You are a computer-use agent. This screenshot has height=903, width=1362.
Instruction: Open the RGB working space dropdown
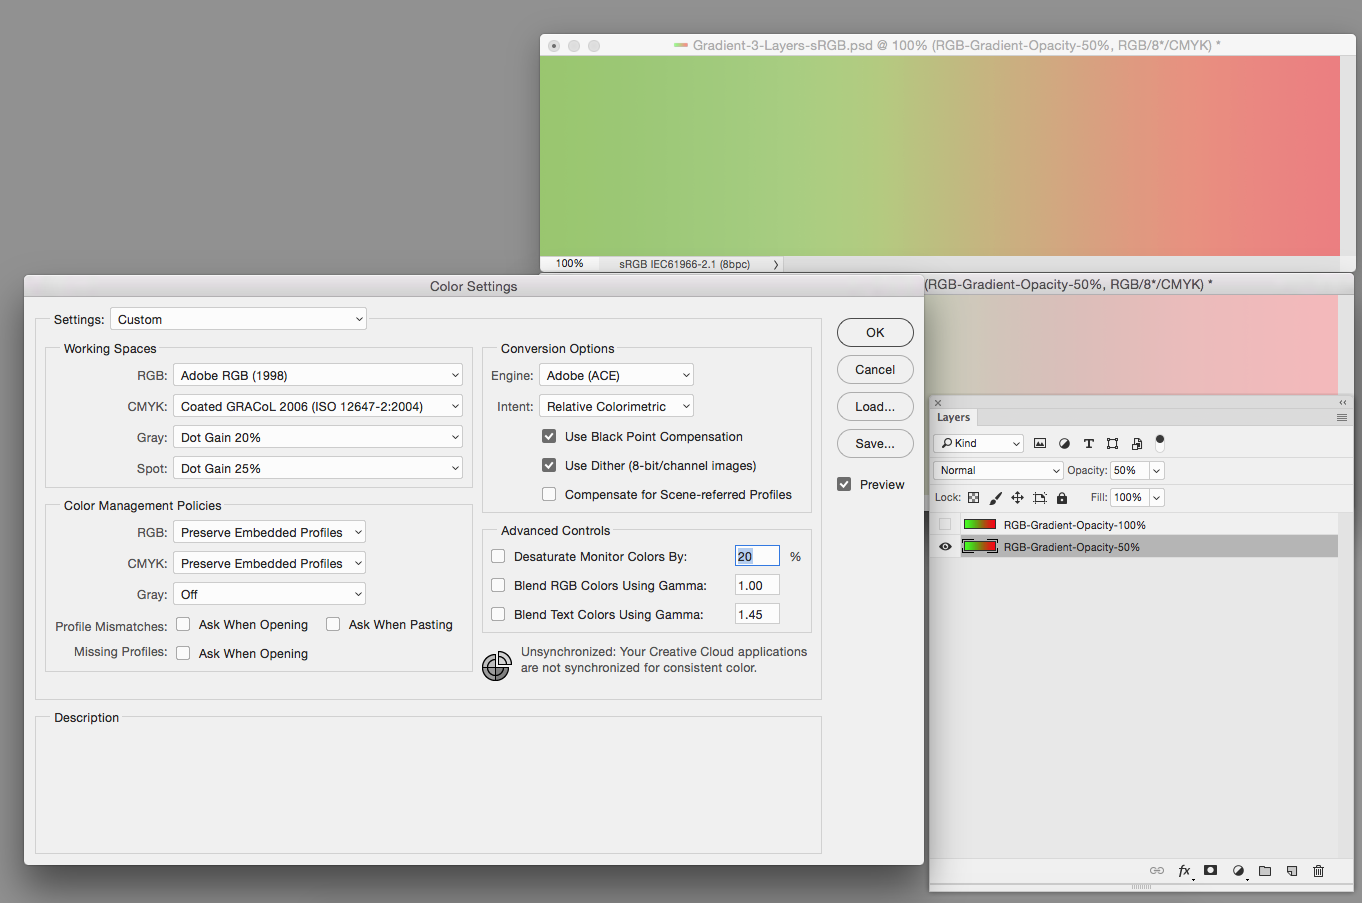point(317,376)
